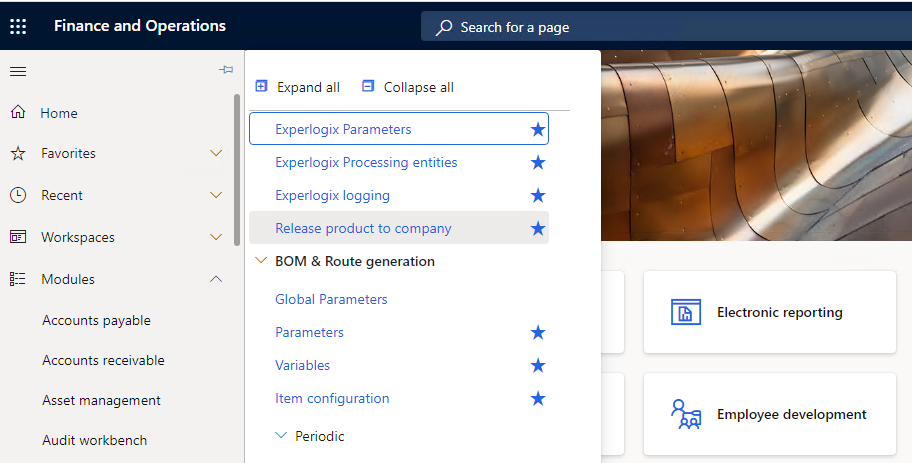Open Asset management module
The image size is (912, 463).
point(101,401)
